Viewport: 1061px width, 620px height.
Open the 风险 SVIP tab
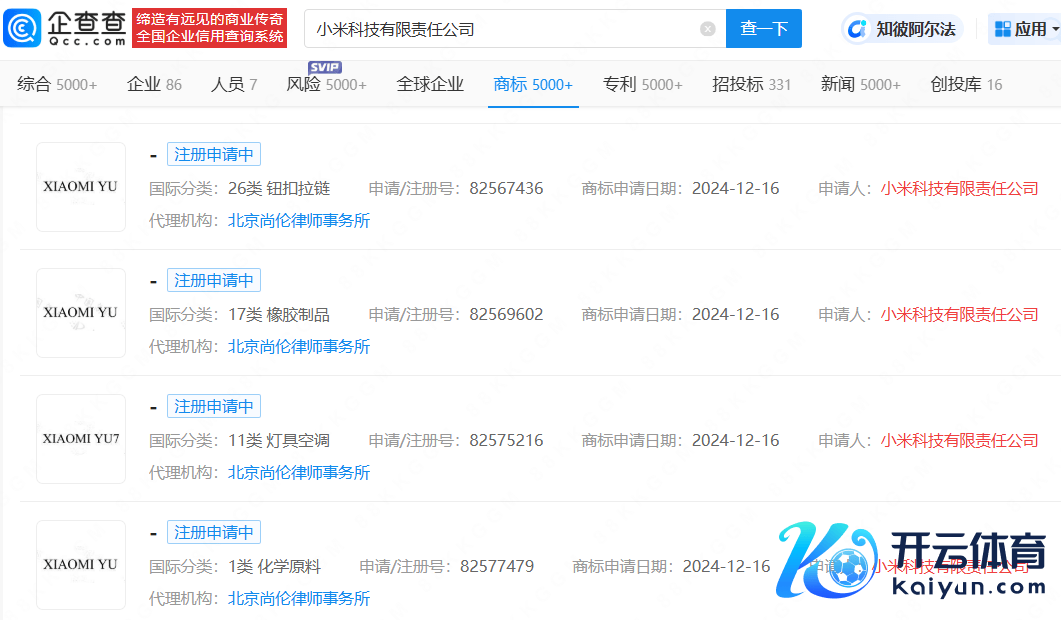click(x=326, y=85)
